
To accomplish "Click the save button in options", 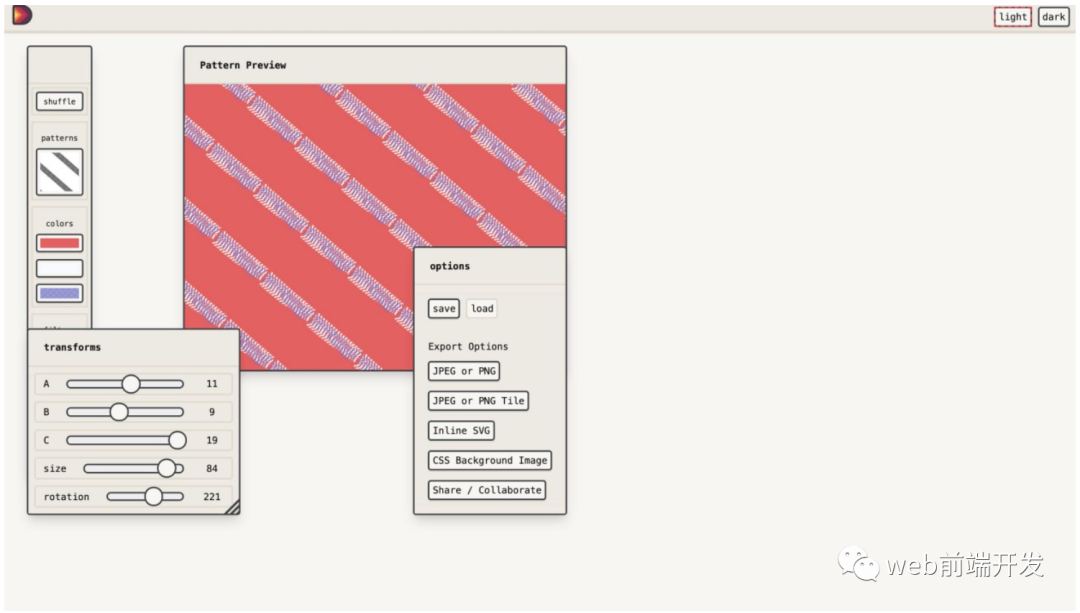I will [444, 309].
